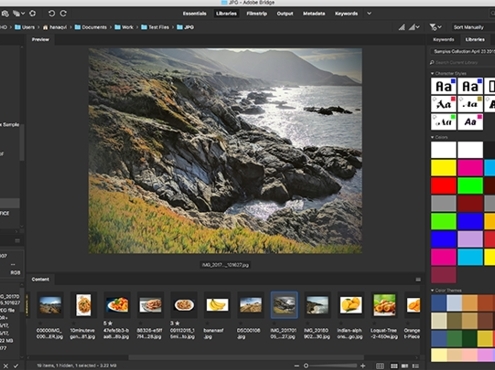Switch to view content as details
Screen dimensions: 495x370
point(405,366)
